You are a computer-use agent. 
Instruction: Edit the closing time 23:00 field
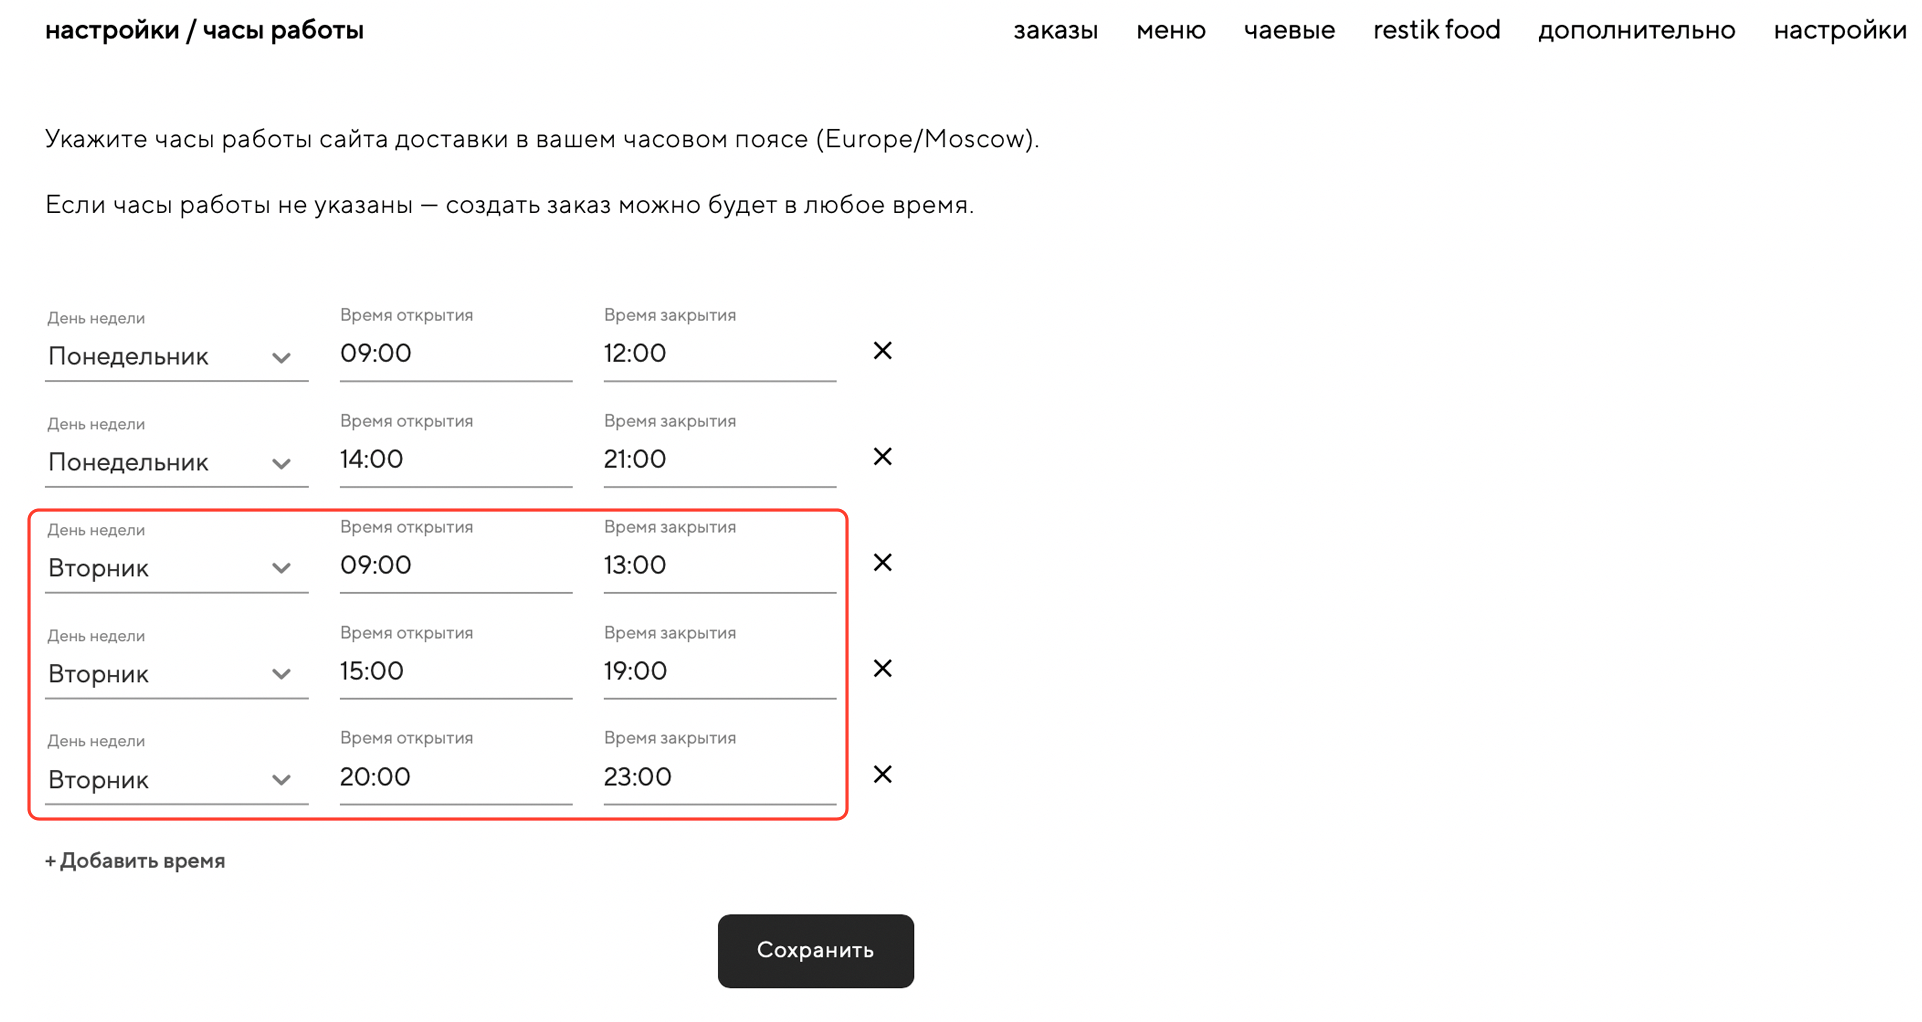tap(719, 778)
